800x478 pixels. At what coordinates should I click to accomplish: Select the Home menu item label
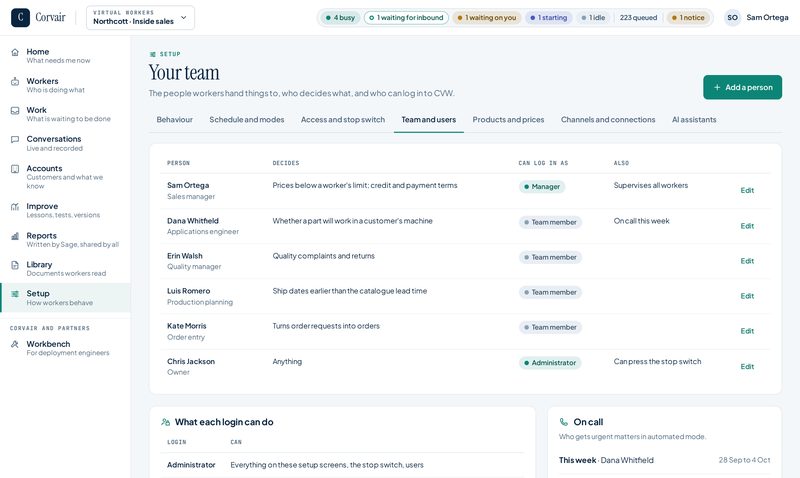click(x=38, y=52)
